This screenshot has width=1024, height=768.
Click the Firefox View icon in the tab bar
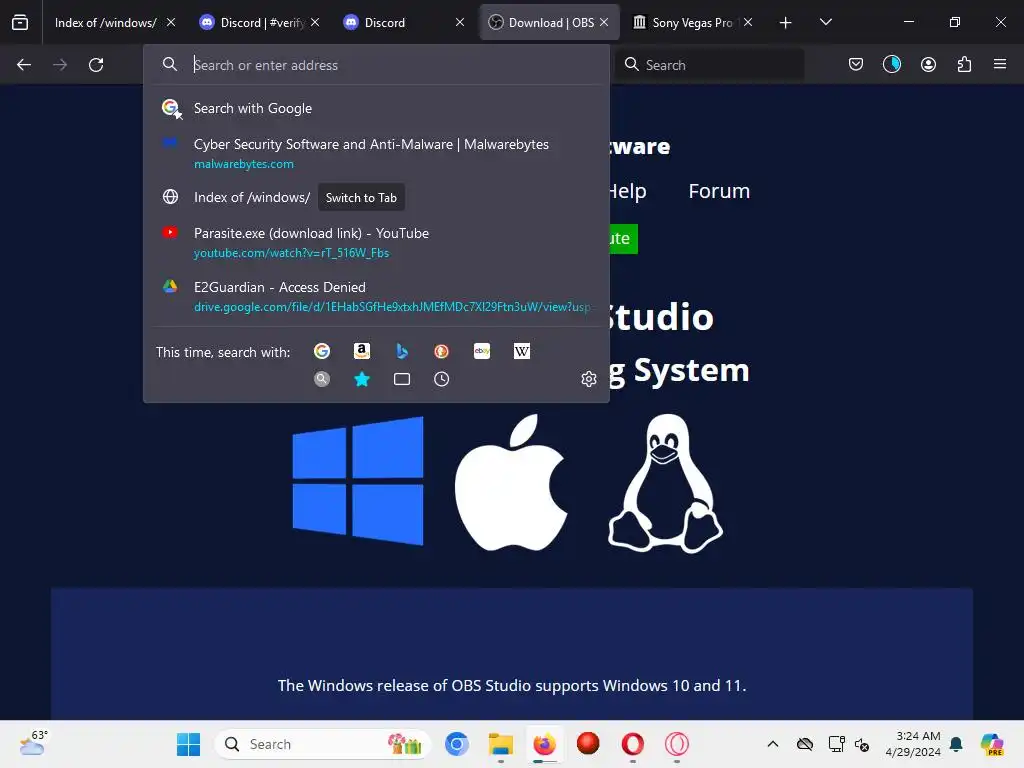coord(20,22)
